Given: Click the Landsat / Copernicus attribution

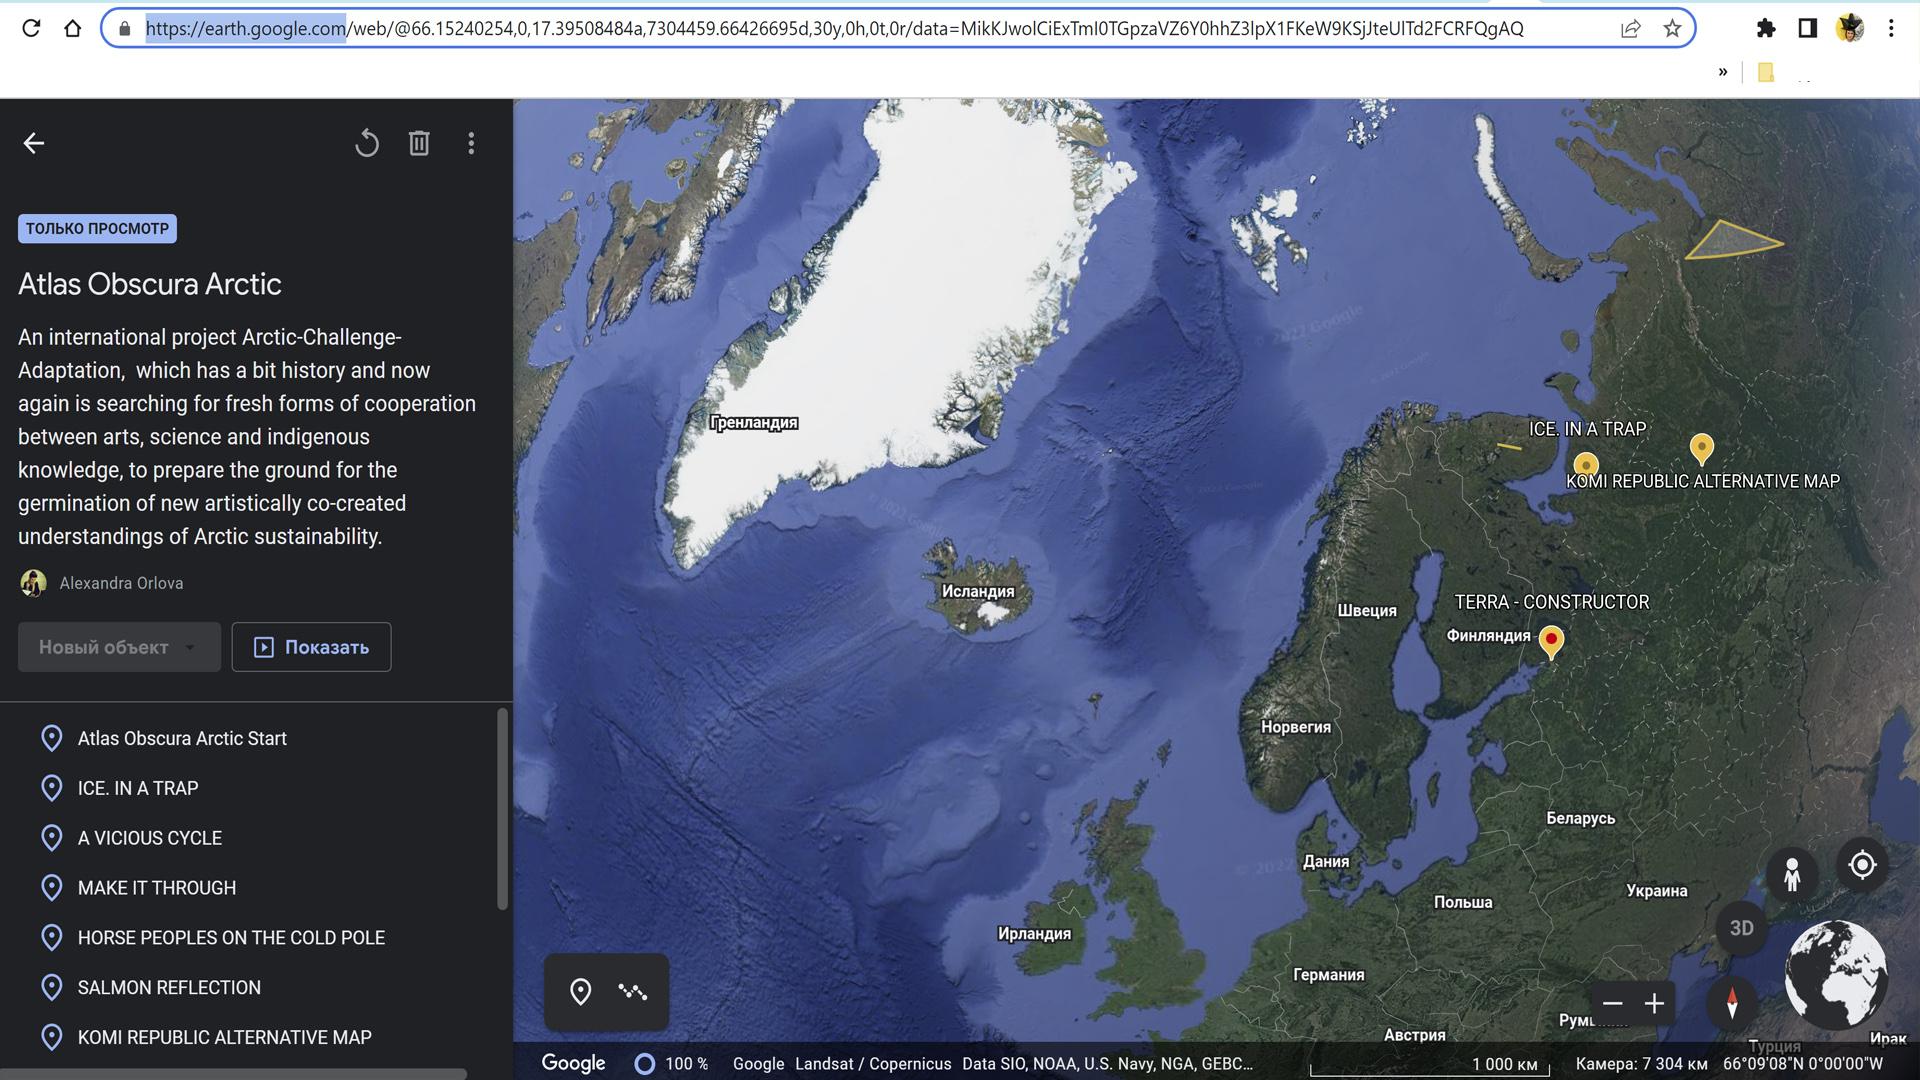Looking at the screenshot, I should click(873, 1064).
